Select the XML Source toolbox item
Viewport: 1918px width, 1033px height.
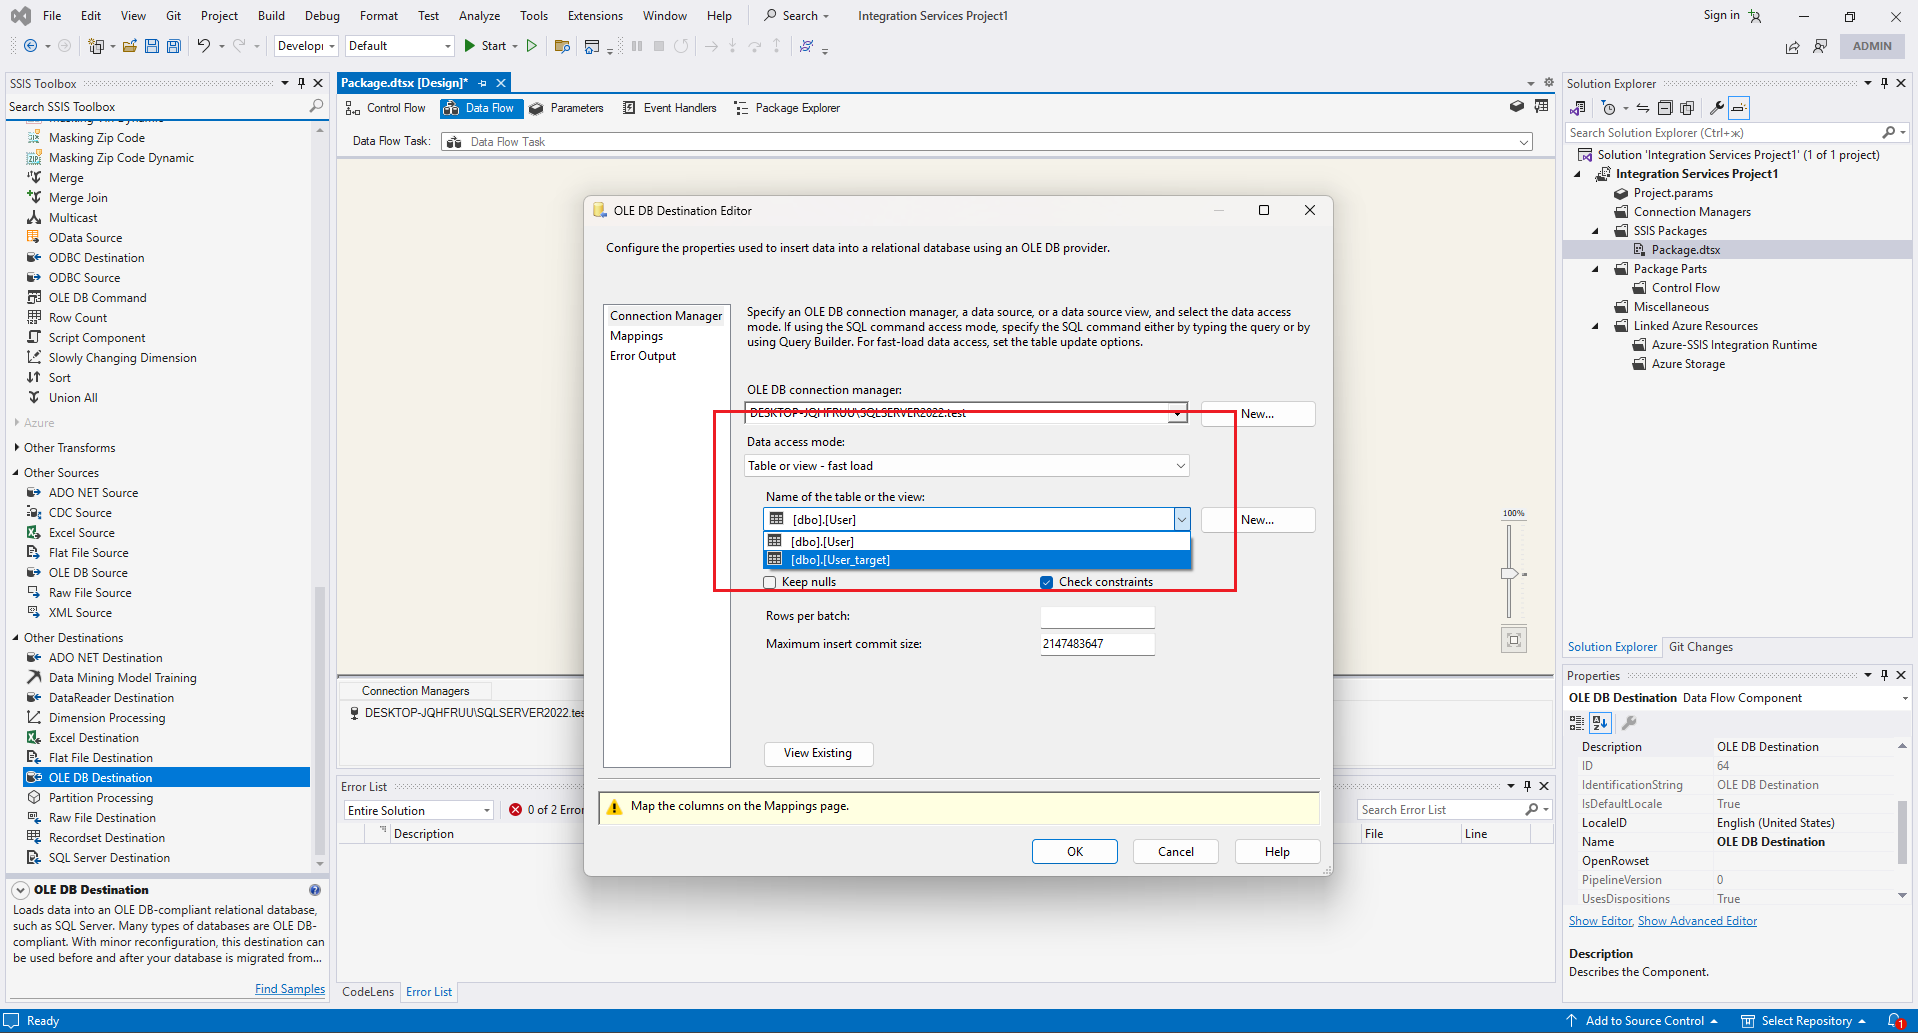pyautogui.click(x=80, y=613)
